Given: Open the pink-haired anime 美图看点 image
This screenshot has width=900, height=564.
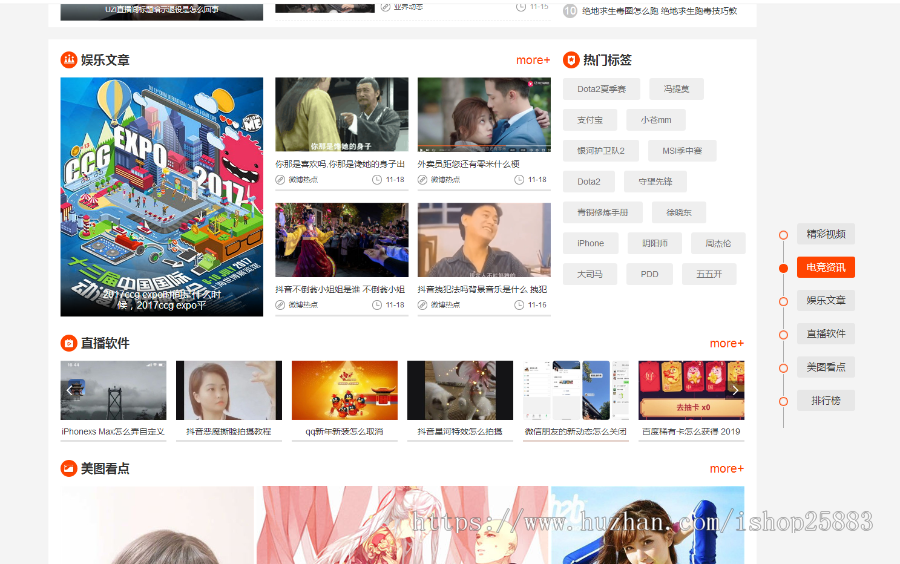Looking at the screenshot, I should [x=402, y=525].
